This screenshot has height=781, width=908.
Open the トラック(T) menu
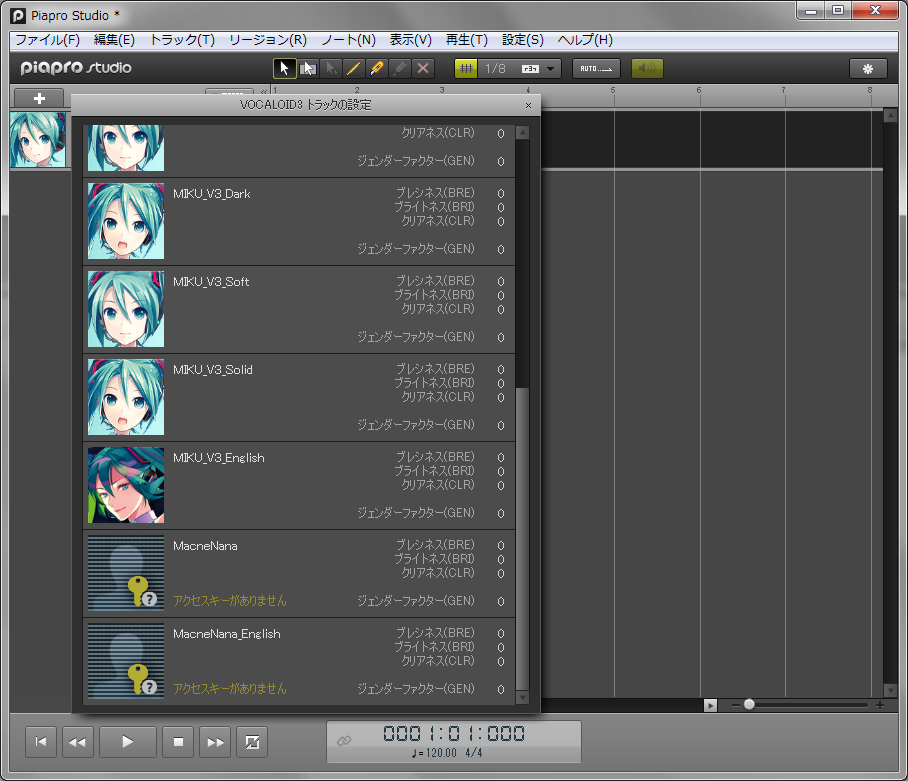click(x=182, y=40)
